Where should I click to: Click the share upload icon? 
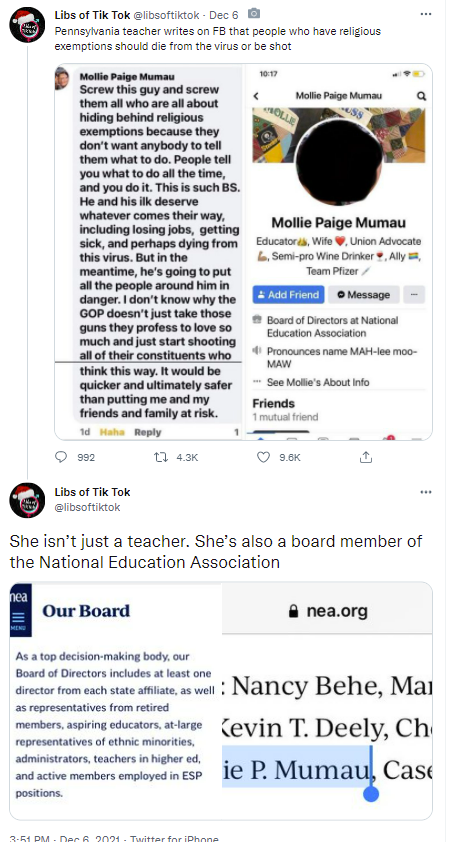click(366, 457)
